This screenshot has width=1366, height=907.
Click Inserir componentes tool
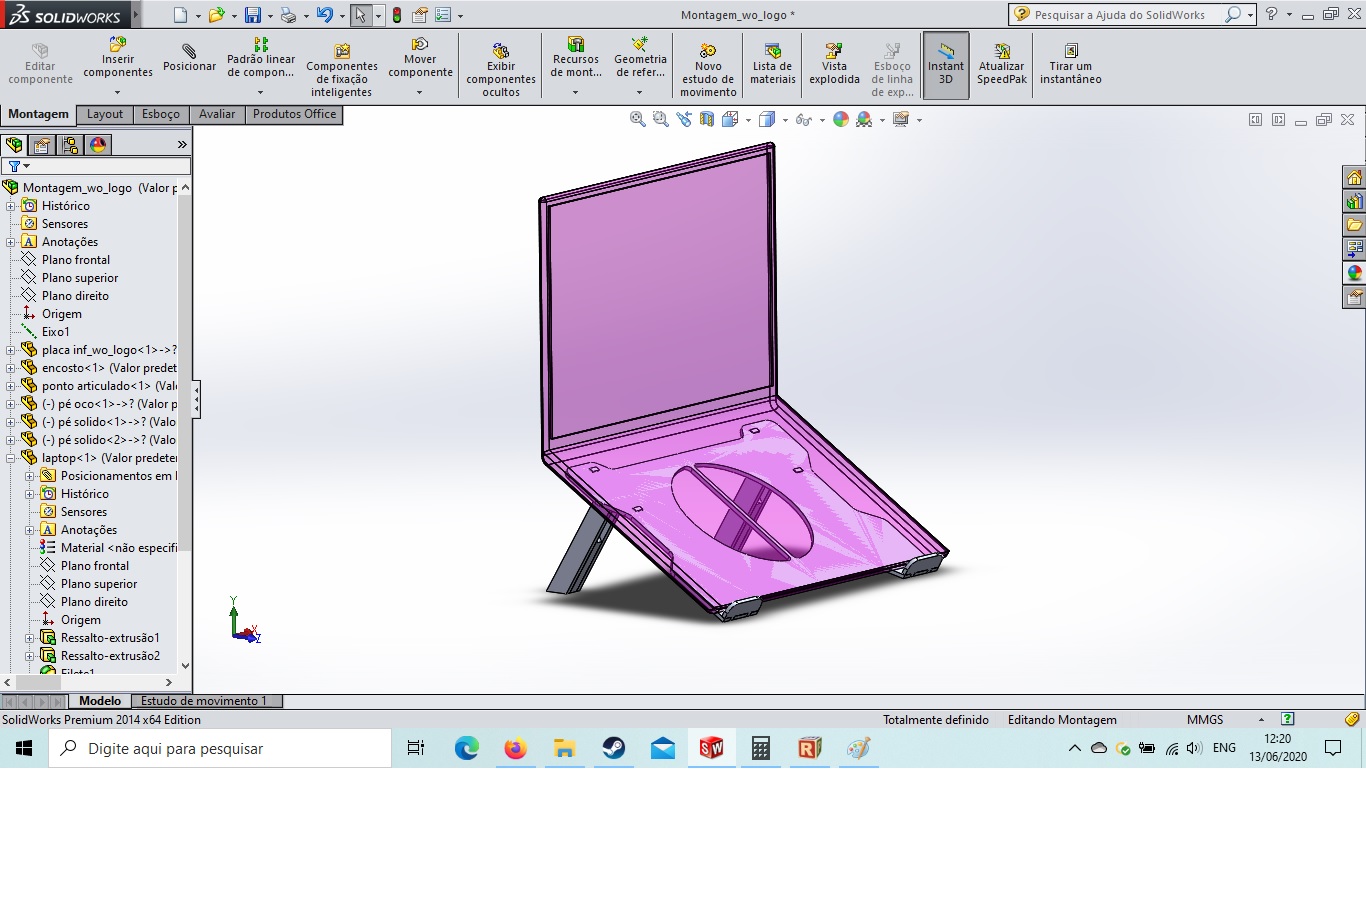118,58
